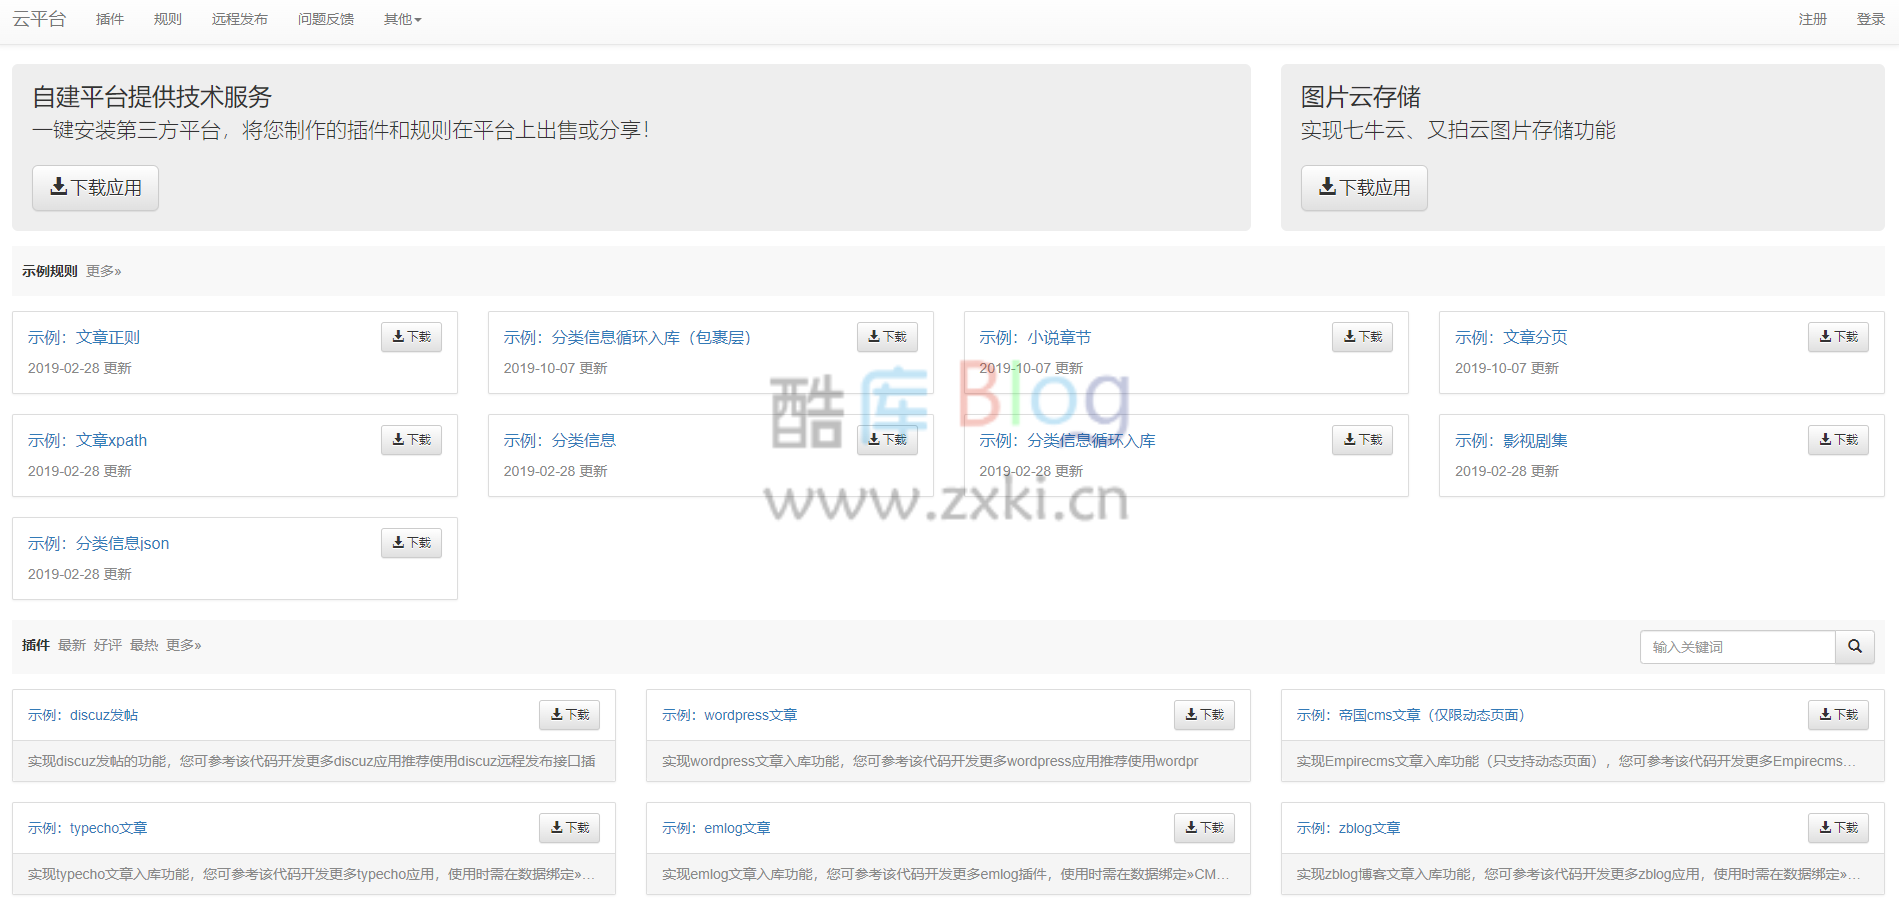Viewport: 1899px width, 903px height.
Task: Download the zblog文章 plugin
Action: (1837, 827)
